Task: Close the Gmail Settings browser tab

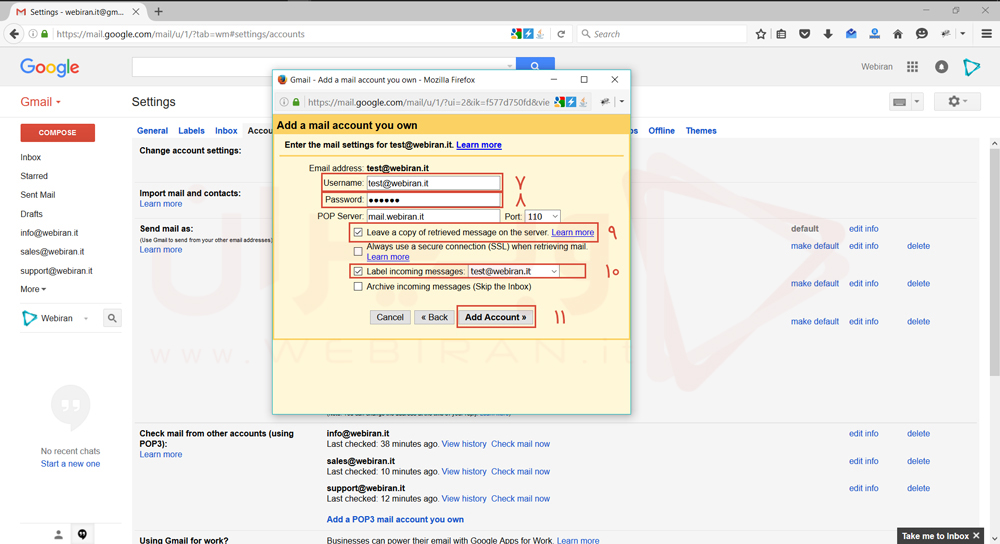Action: 136,11
